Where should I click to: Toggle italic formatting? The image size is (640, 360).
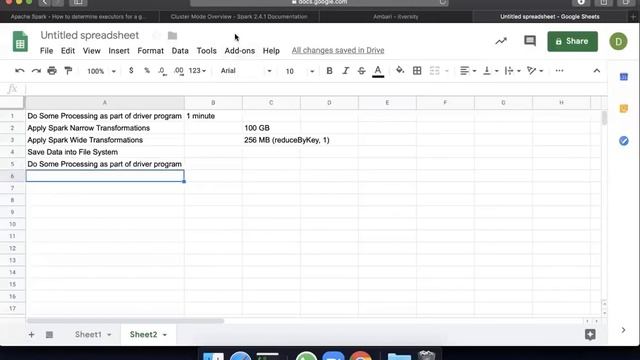[x=345, y=71]
